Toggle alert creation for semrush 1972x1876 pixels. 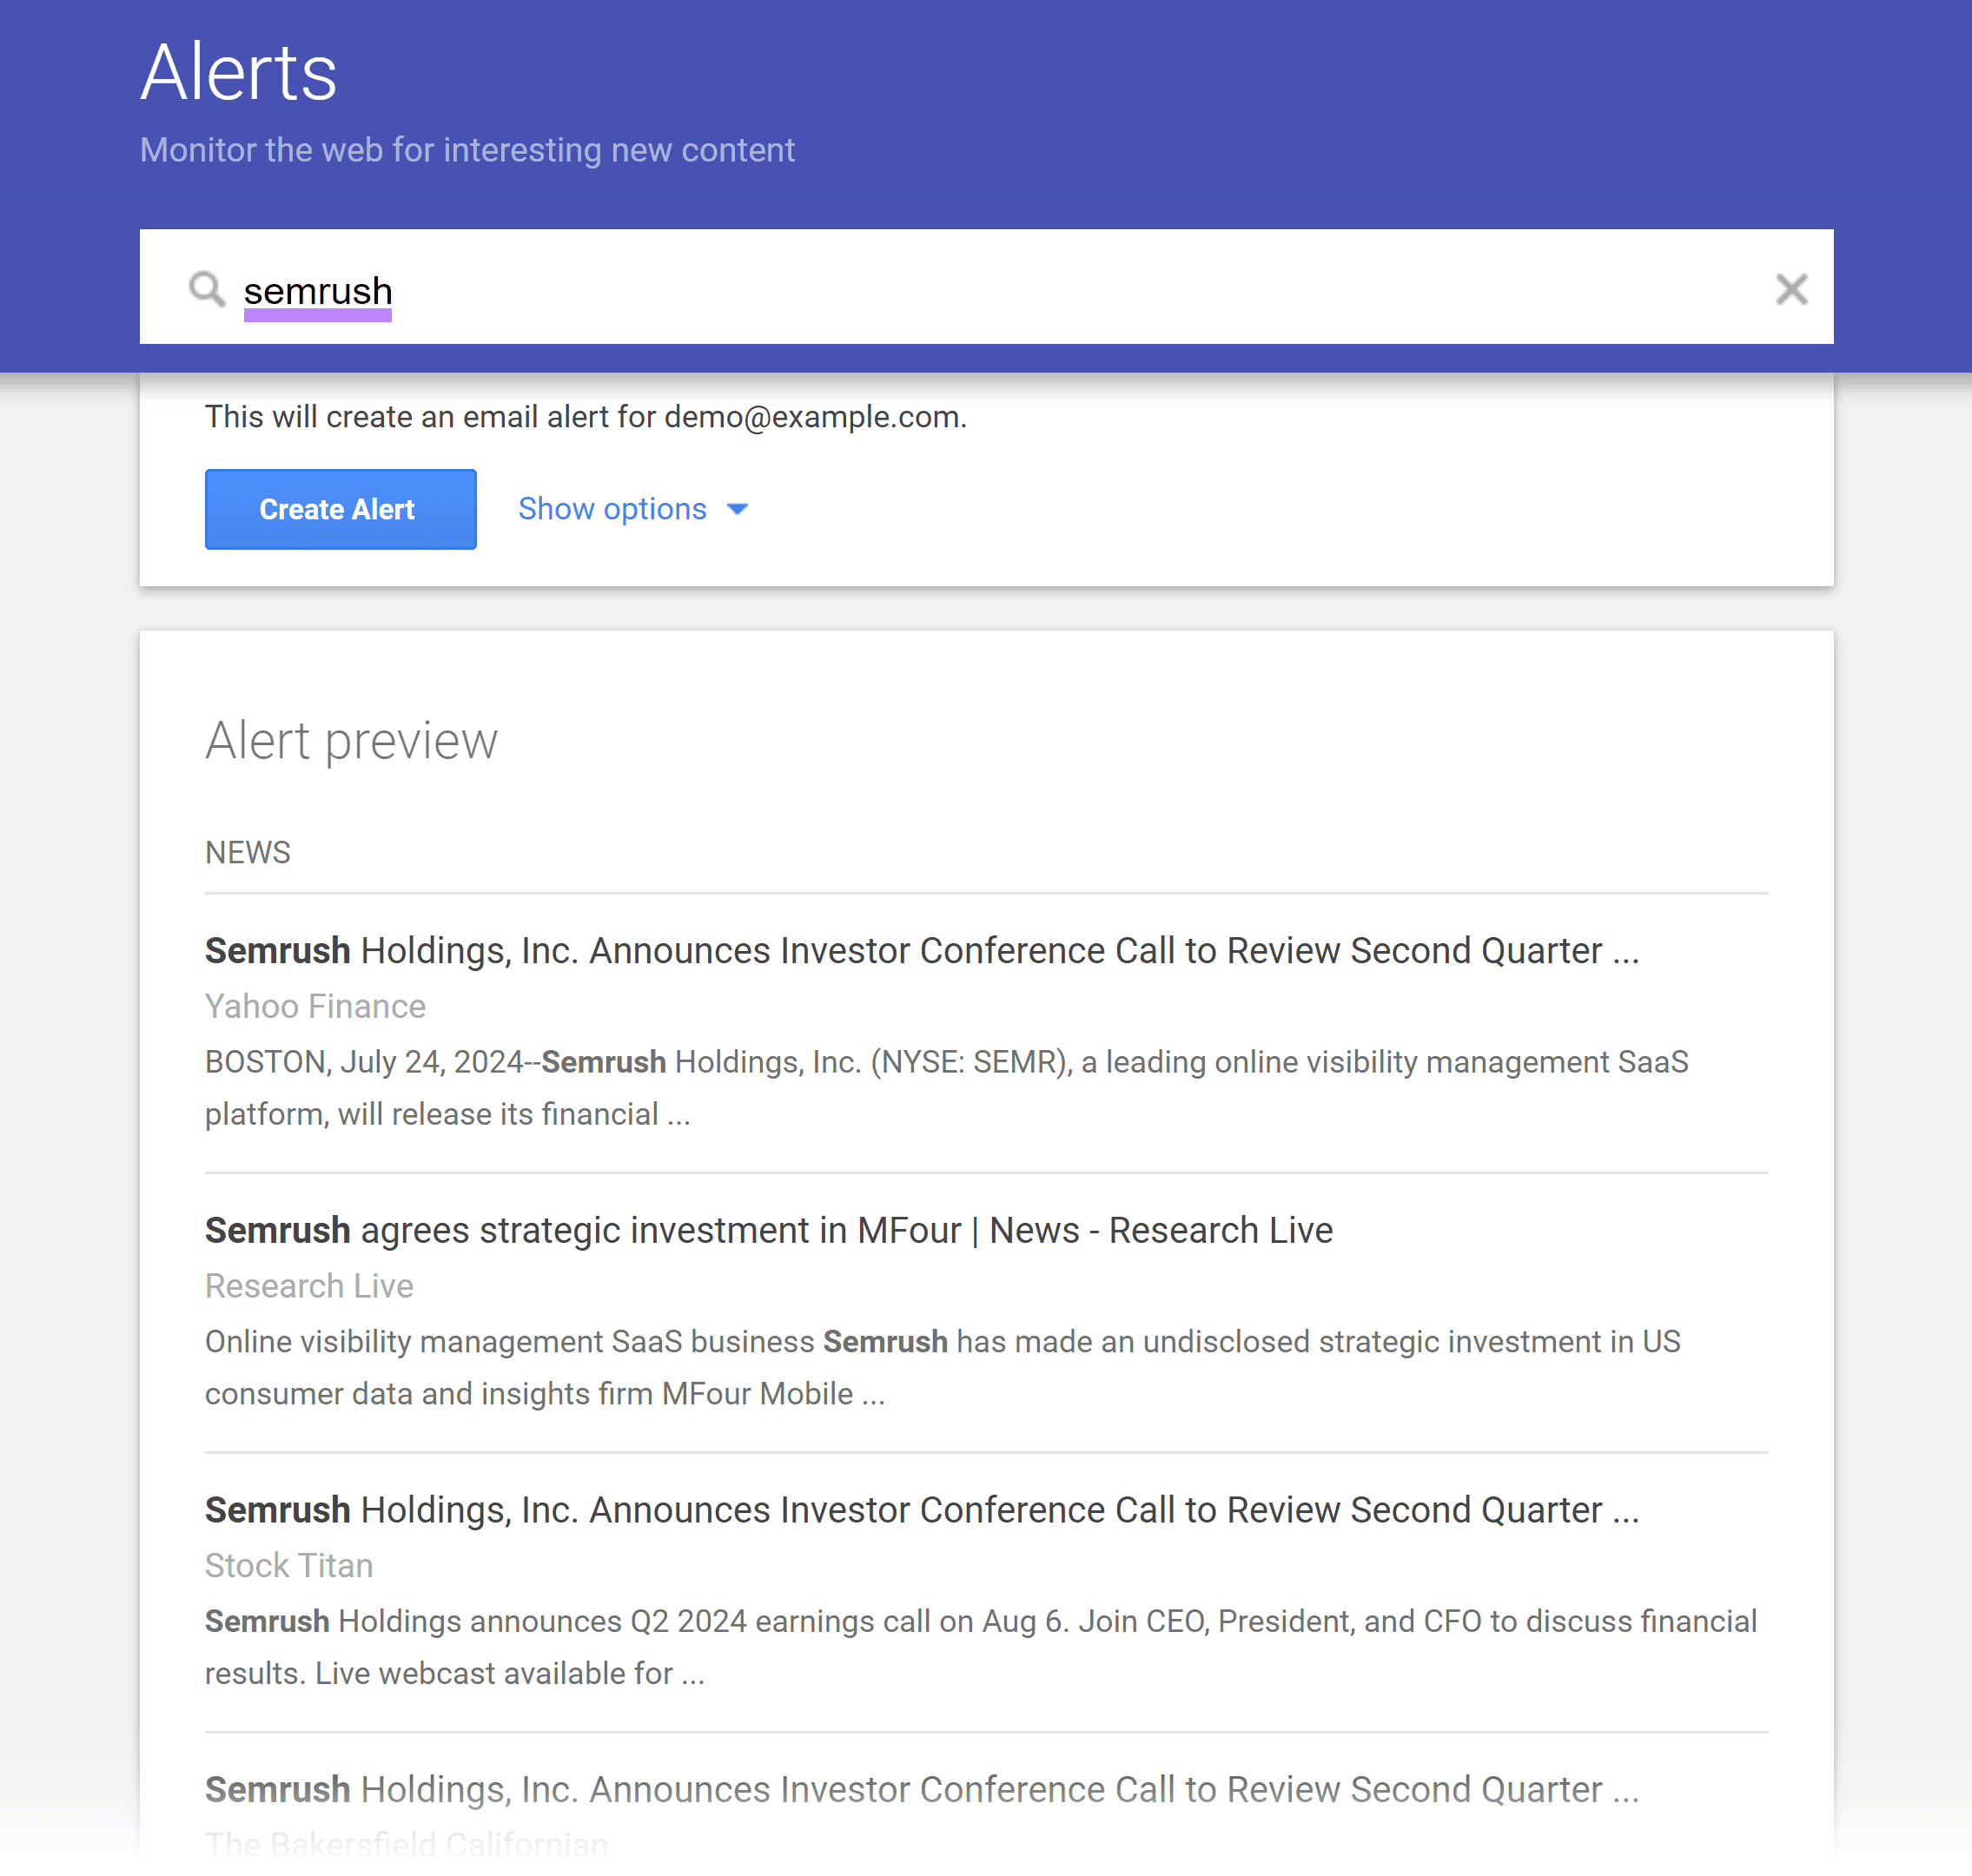340,509
